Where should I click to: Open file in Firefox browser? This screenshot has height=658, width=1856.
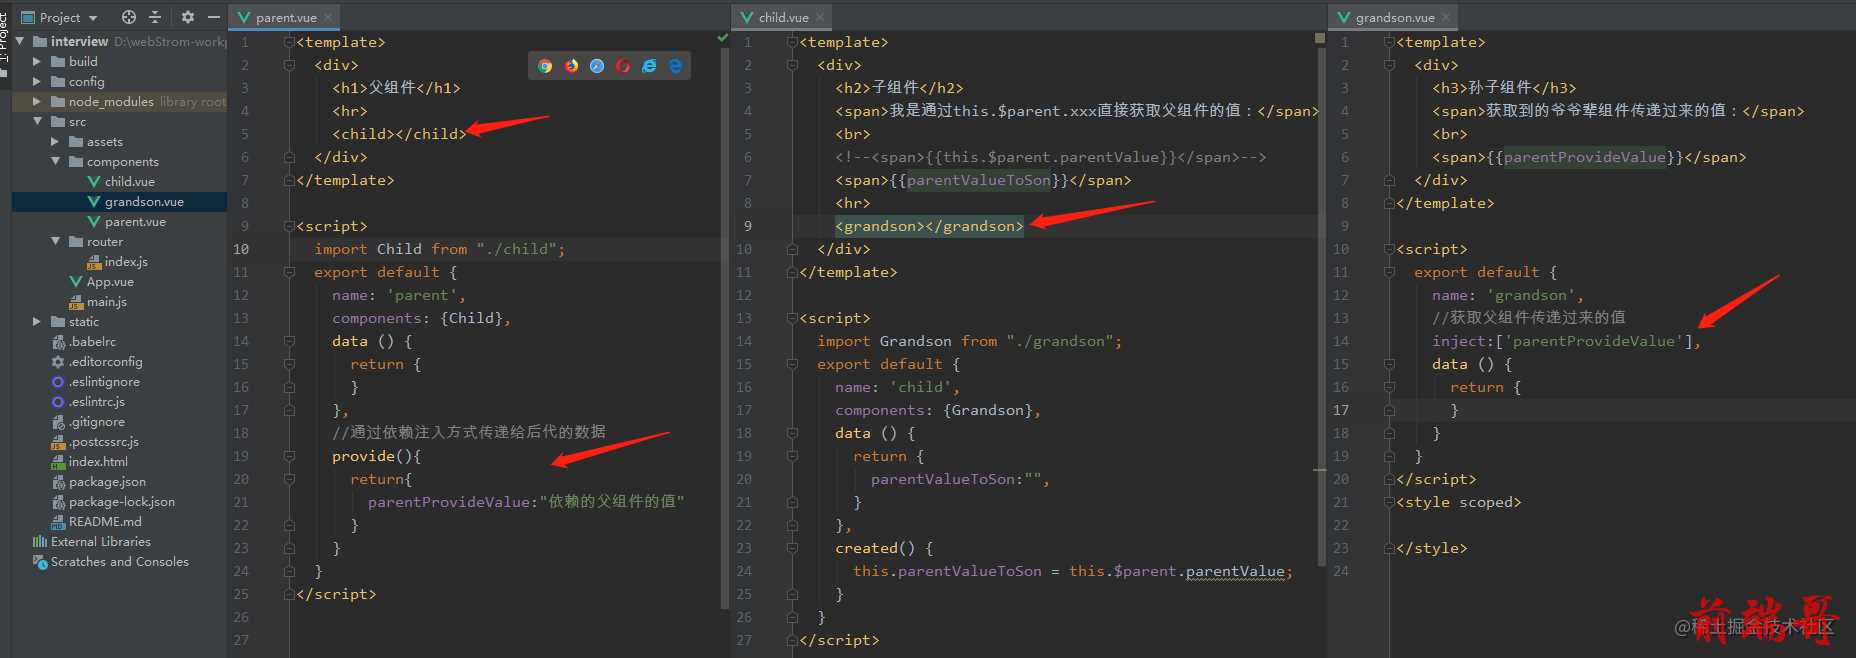[x=571, y=66]
